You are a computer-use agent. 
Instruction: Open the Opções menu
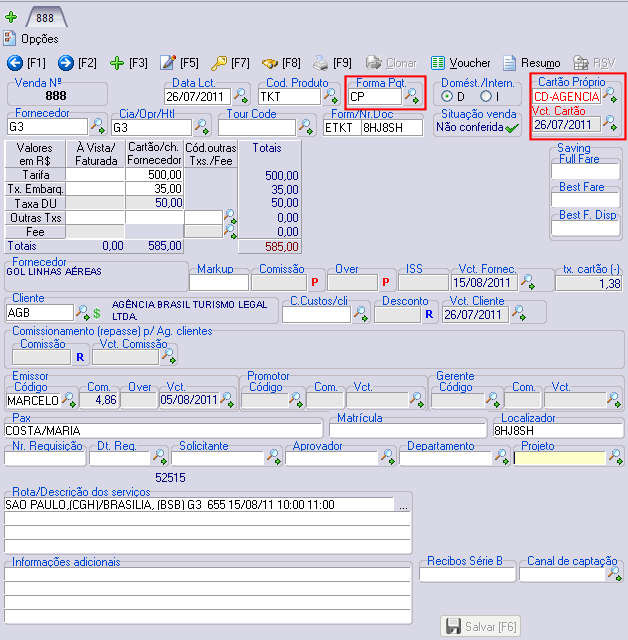click(31, 39)
